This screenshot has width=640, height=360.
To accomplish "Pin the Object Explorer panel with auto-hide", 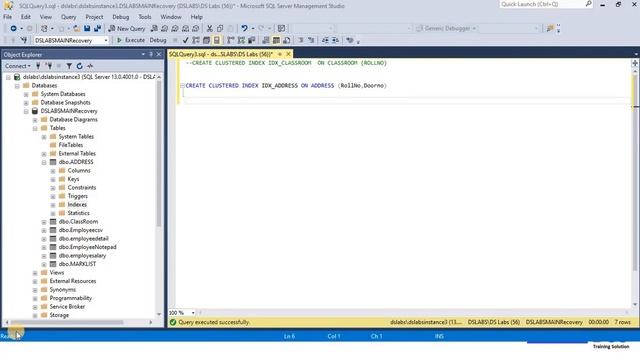I will click(x=151, y=54).
